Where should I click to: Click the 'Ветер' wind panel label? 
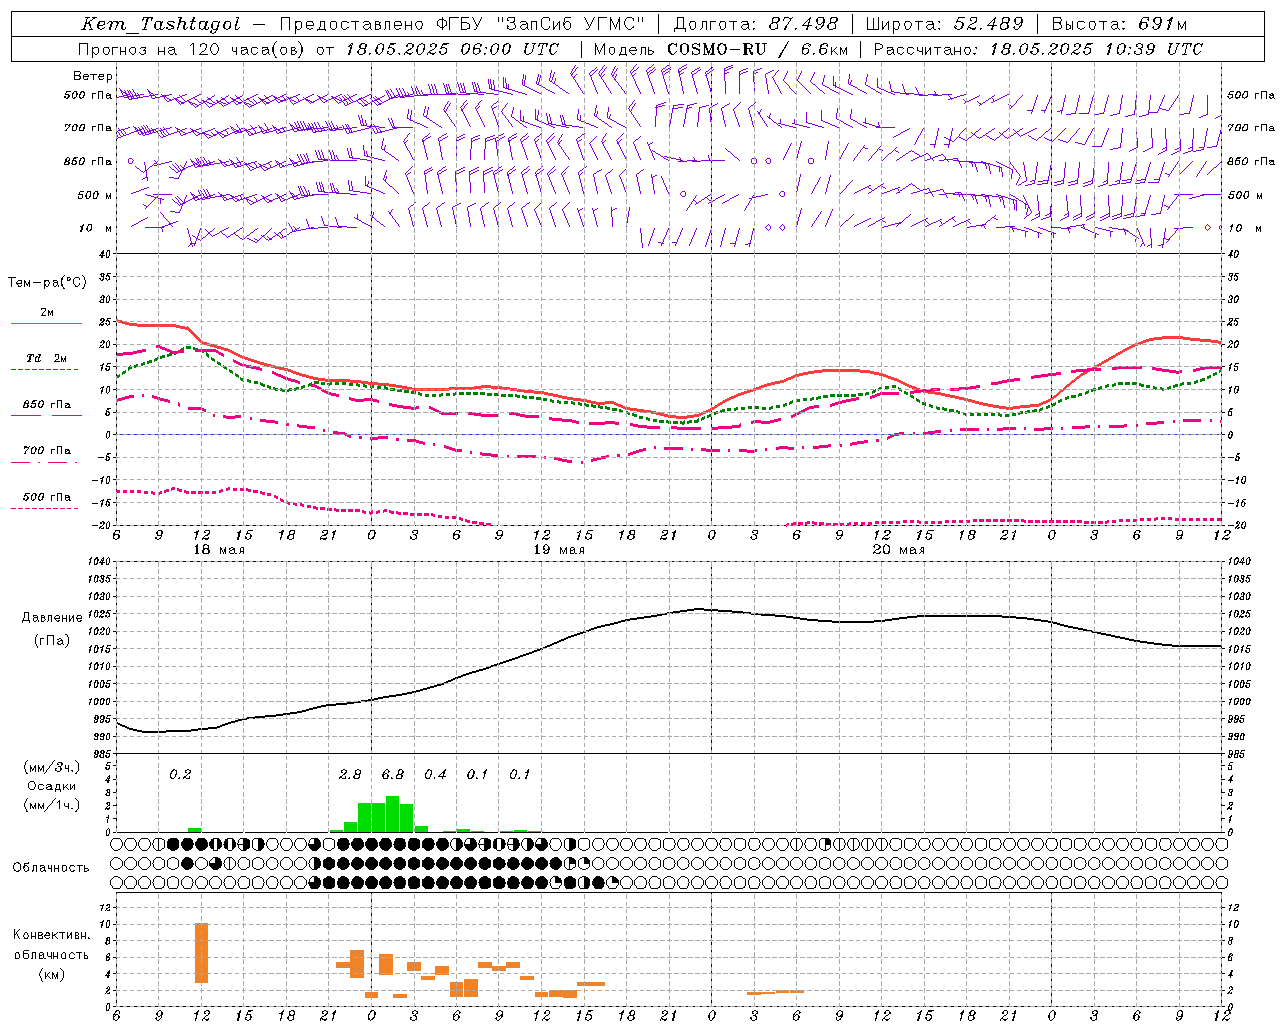click(x=93, y=76)
